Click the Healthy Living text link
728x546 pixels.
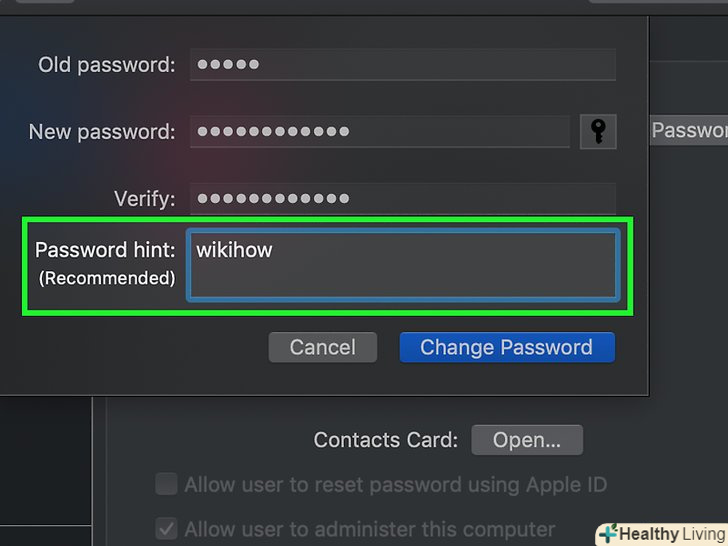point(673,534)
